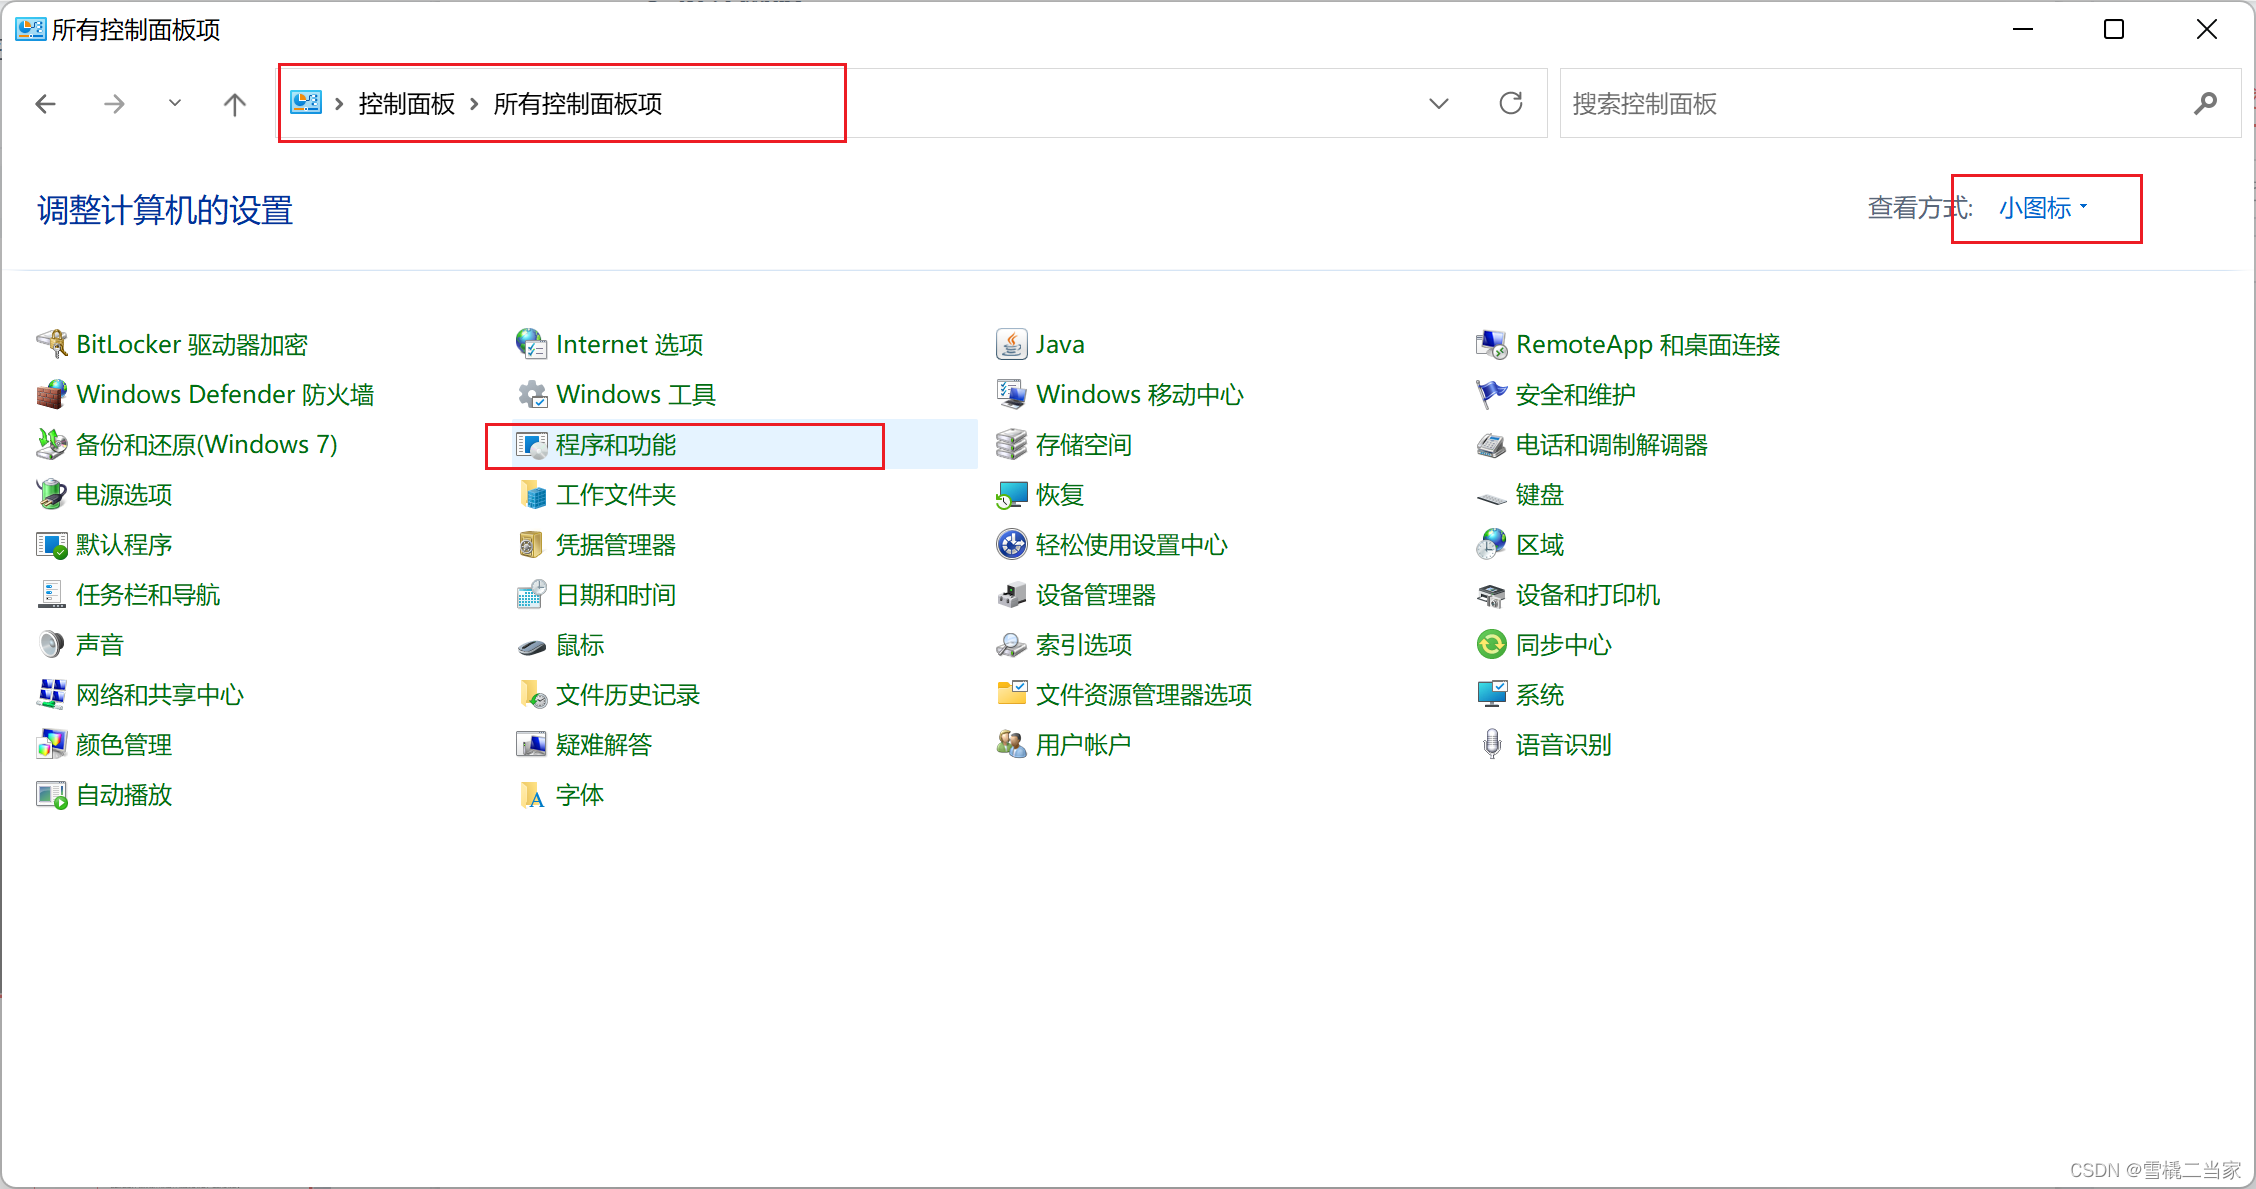This screenshot has width=2256, height=1189.
Task: Open 文件资源管理器选项 link
Action: 1144,694
